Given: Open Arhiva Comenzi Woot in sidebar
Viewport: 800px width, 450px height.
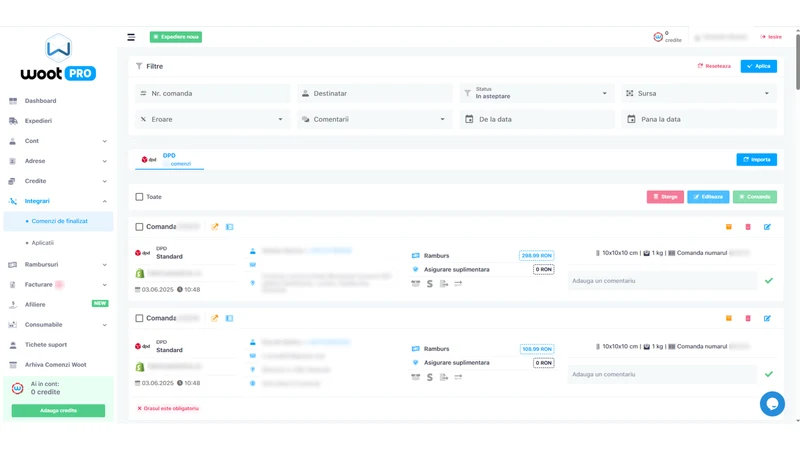Looking at the screenshot, I should click(x=58, y=364).
